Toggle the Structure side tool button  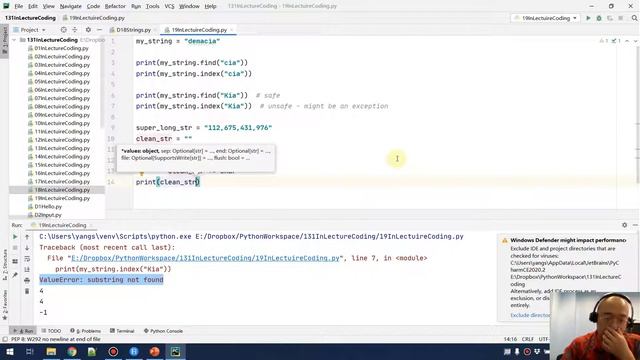point(4,264)
